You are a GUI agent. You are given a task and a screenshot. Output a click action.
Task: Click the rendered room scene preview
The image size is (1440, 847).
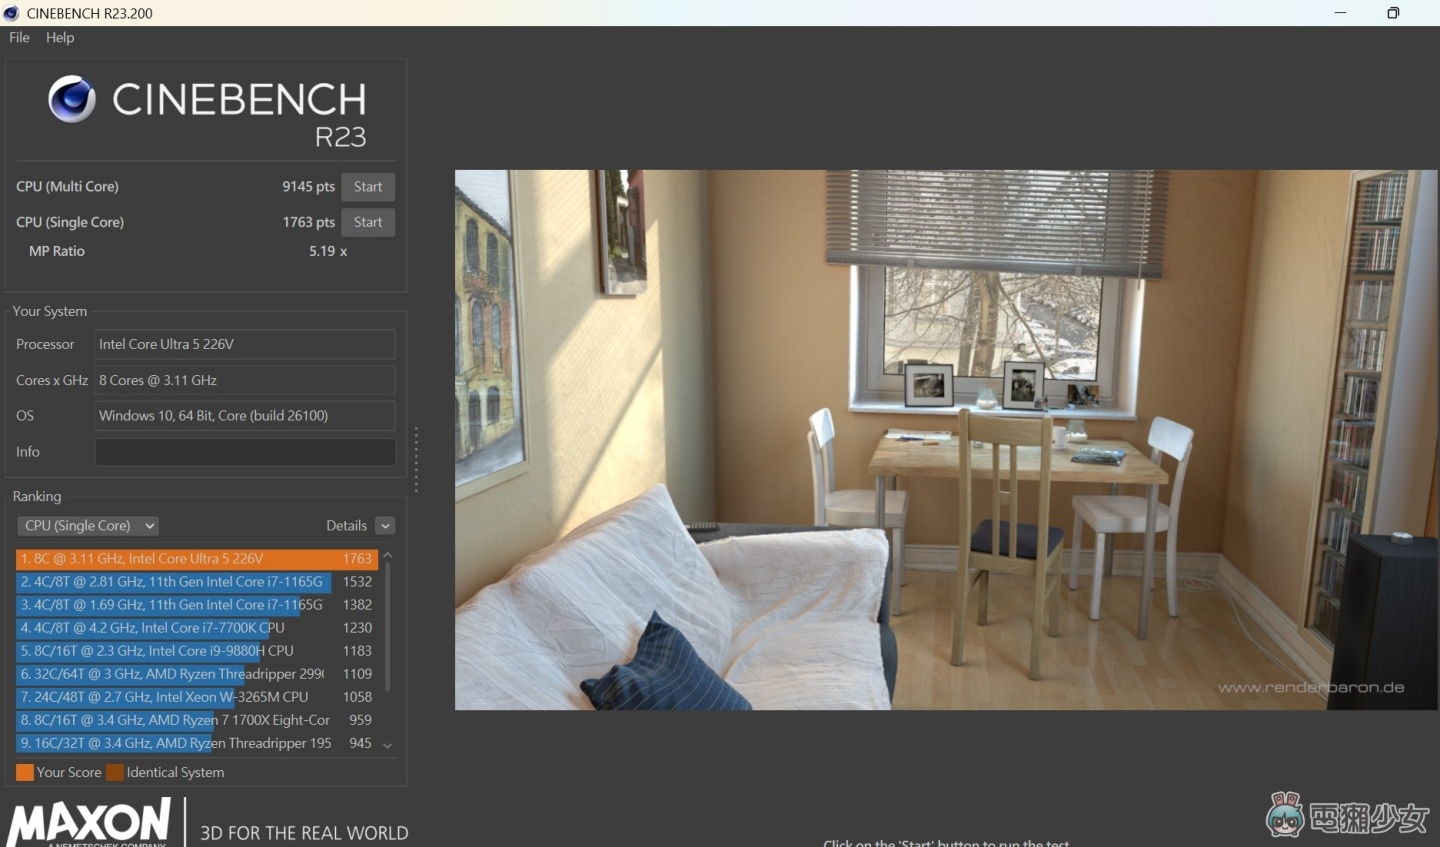(x=946, y=440)
